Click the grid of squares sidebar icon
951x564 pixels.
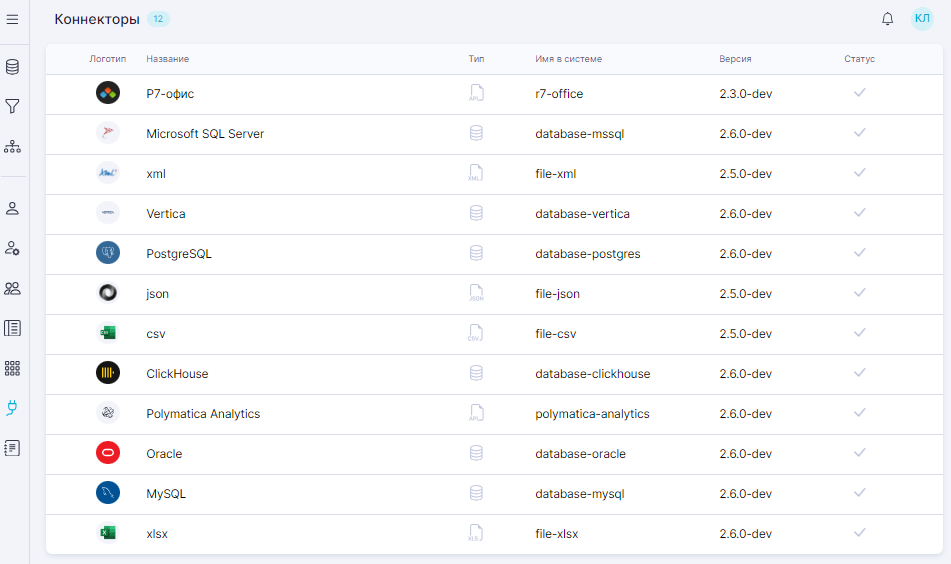pos(13,368)
